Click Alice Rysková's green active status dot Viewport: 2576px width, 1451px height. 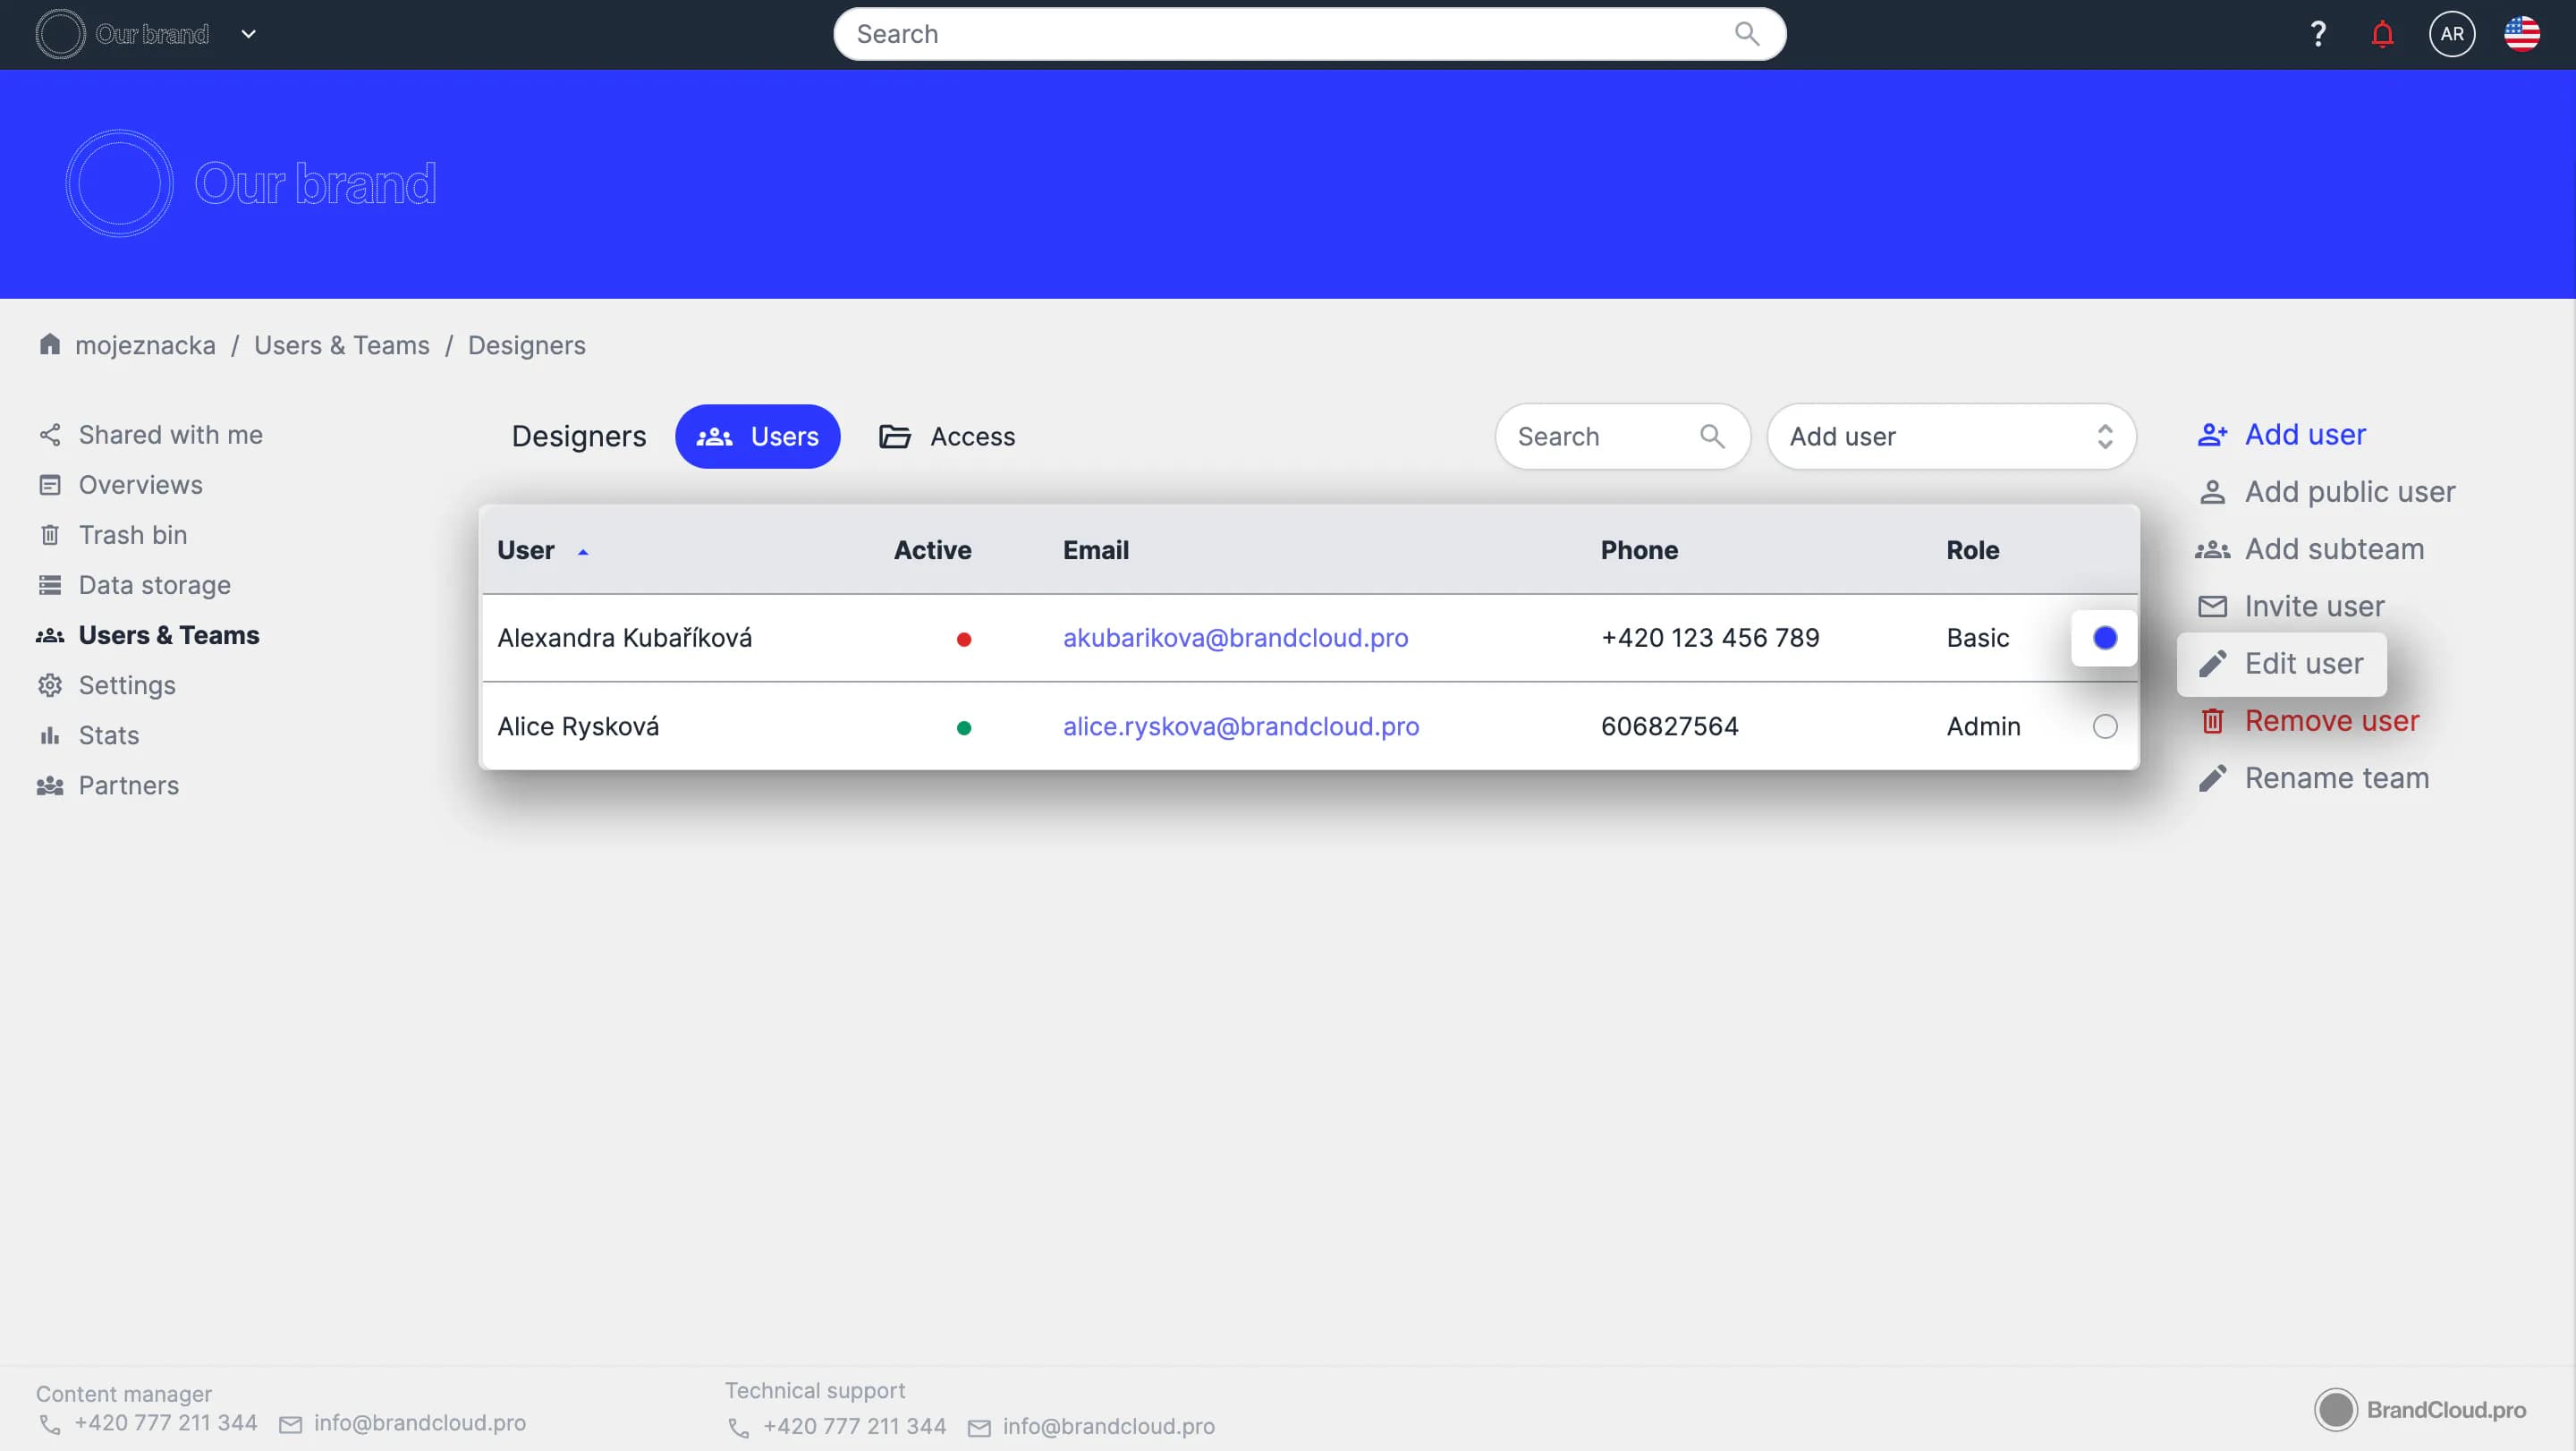point(963,728)
